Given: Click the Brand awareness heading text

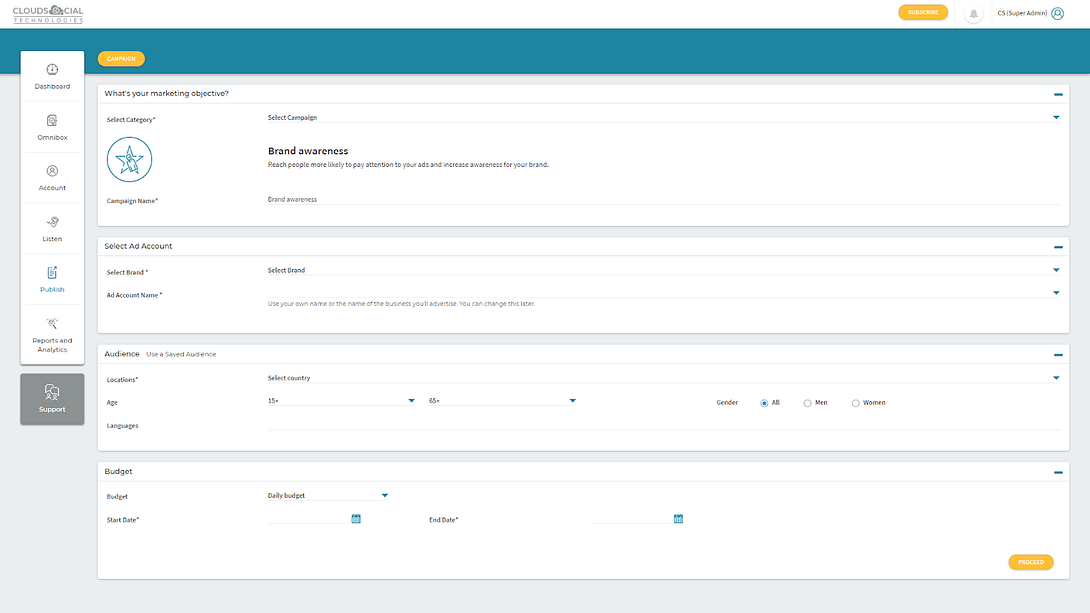Looking at the screenshot, I should click(x=308, y=151).
